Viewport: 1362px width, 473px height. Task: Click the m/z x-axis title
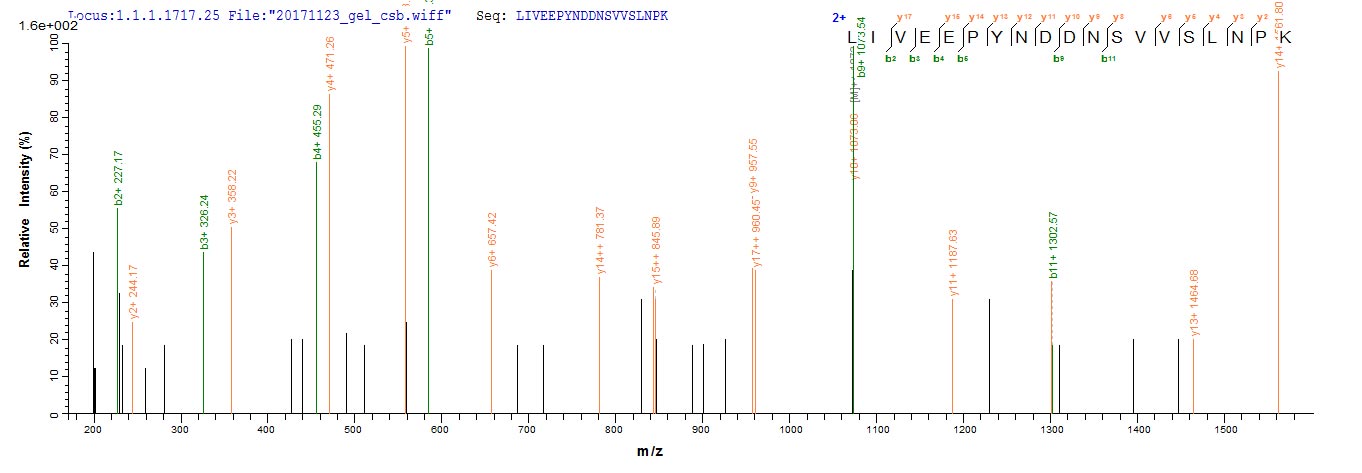click(x=651, y=451)
